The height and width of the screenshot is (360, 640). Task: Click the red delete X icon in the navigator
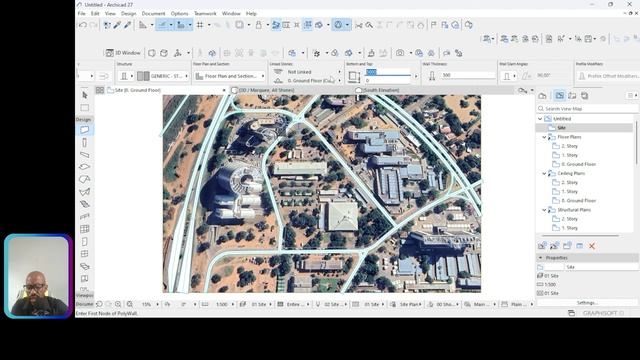point(592,246)
